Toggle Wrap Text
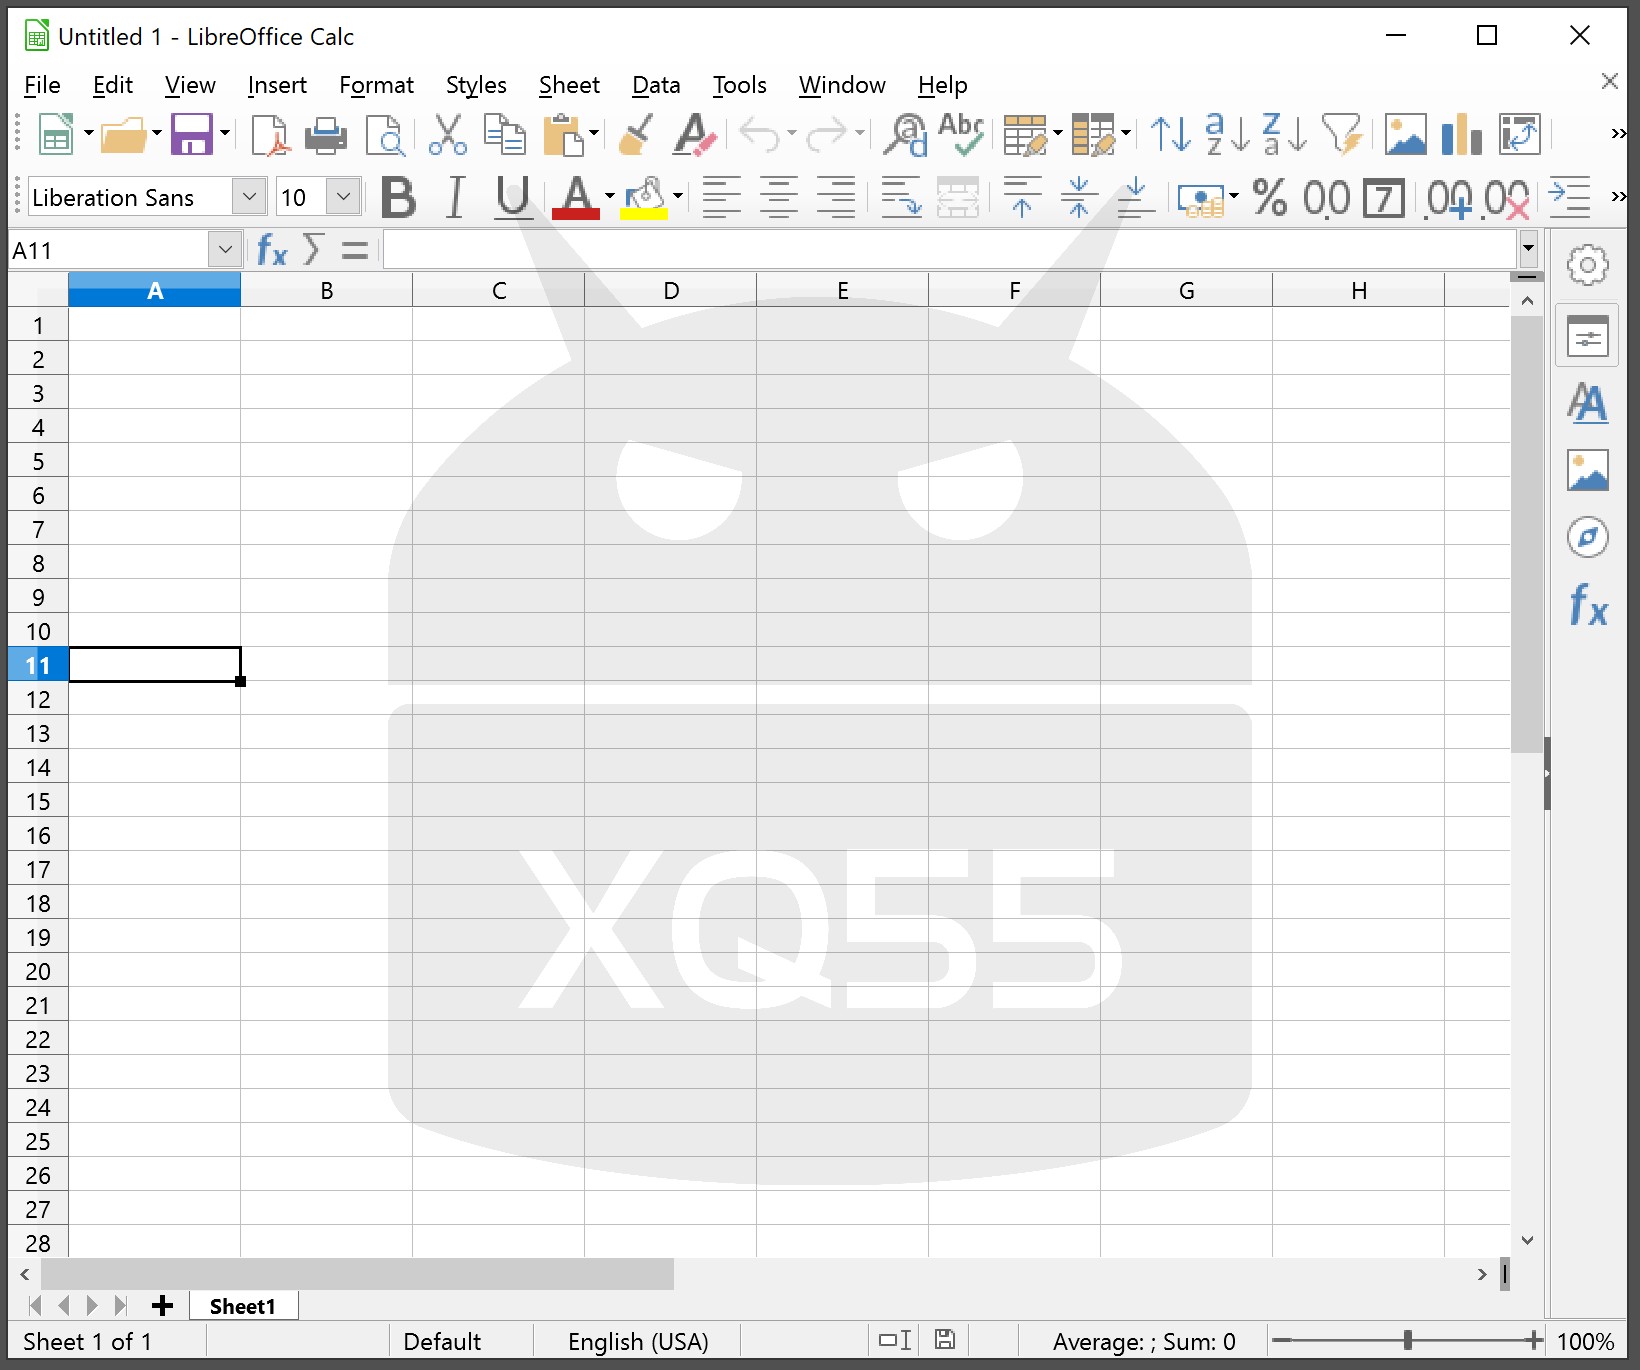The height and width of the screenshot is (1370, 1640). click(x=901, y=197)
